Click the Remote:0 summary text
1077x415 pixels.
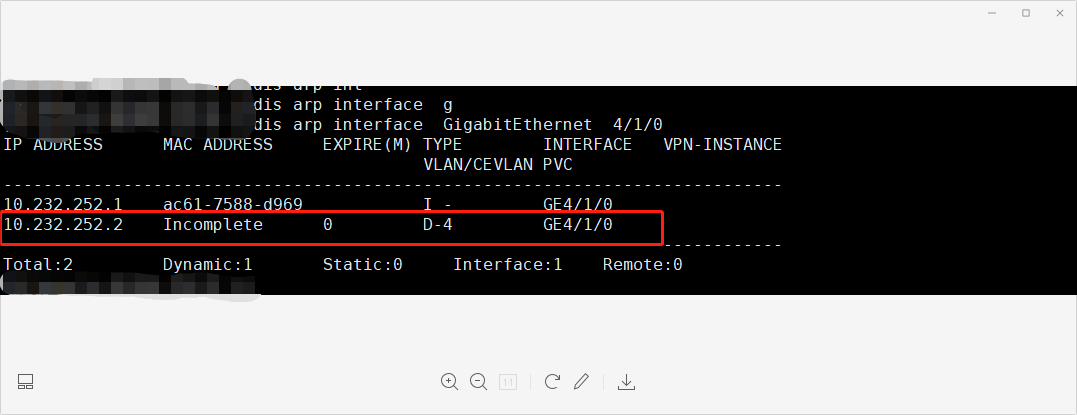642,265
